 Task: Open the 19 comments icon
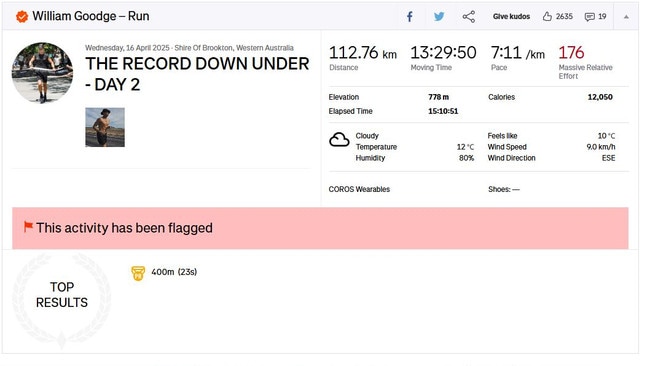point(596,17)
